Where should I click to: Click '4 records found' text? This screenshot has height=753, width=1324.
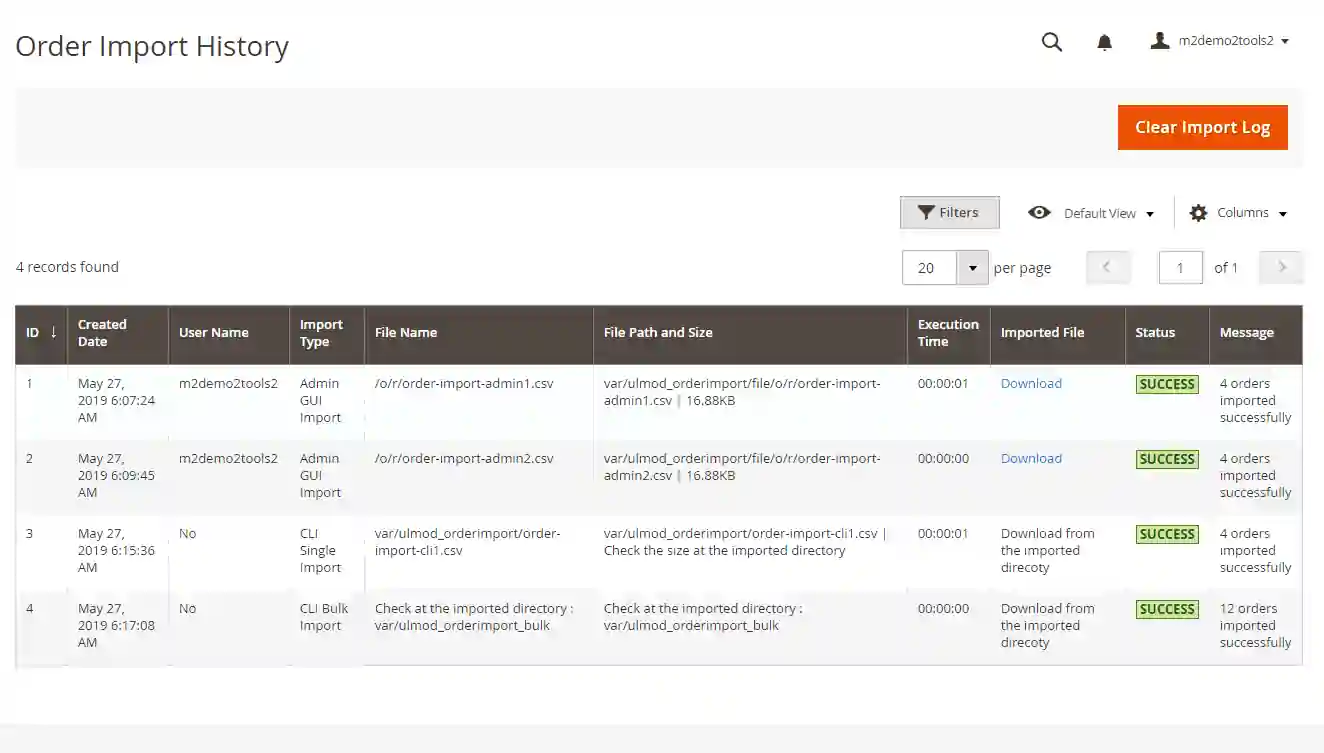coord(67,267)
